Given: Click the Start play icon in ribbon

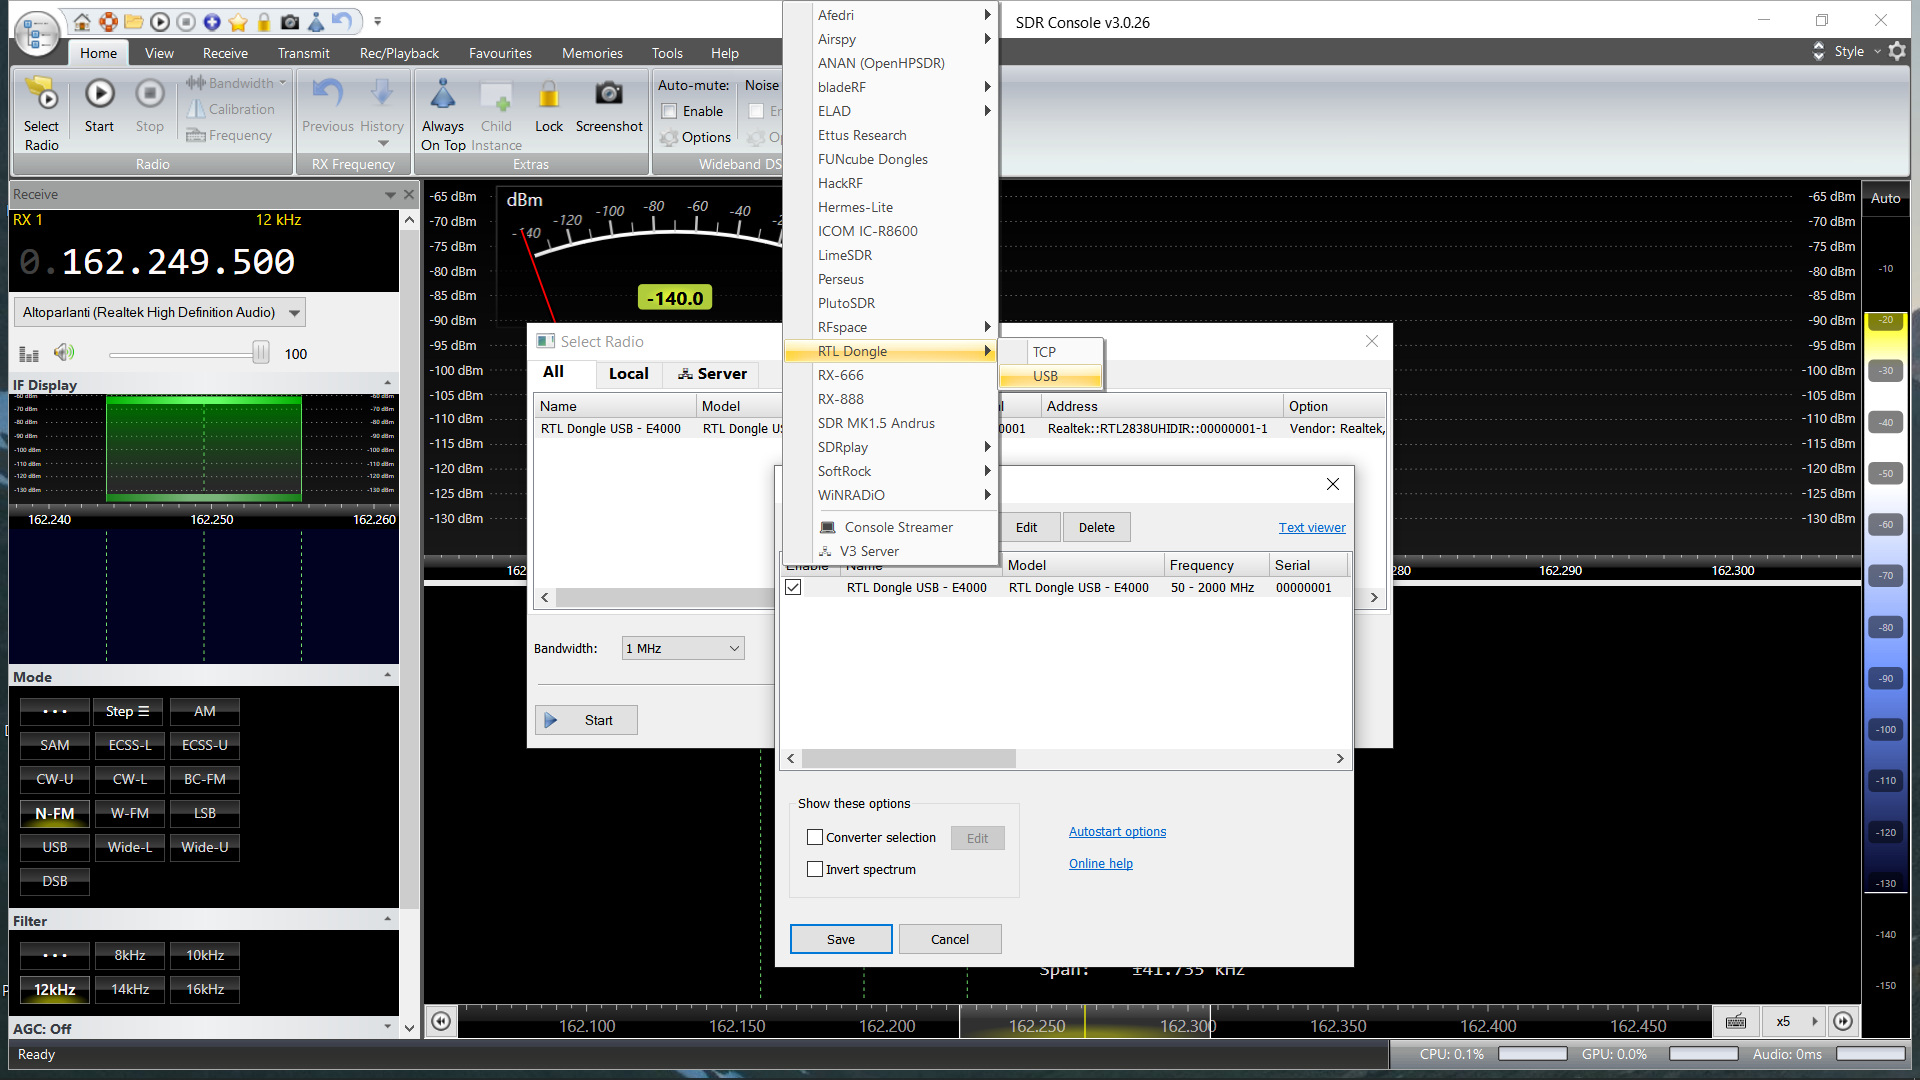Looking at the screenshot, I should tap(99, 95).
